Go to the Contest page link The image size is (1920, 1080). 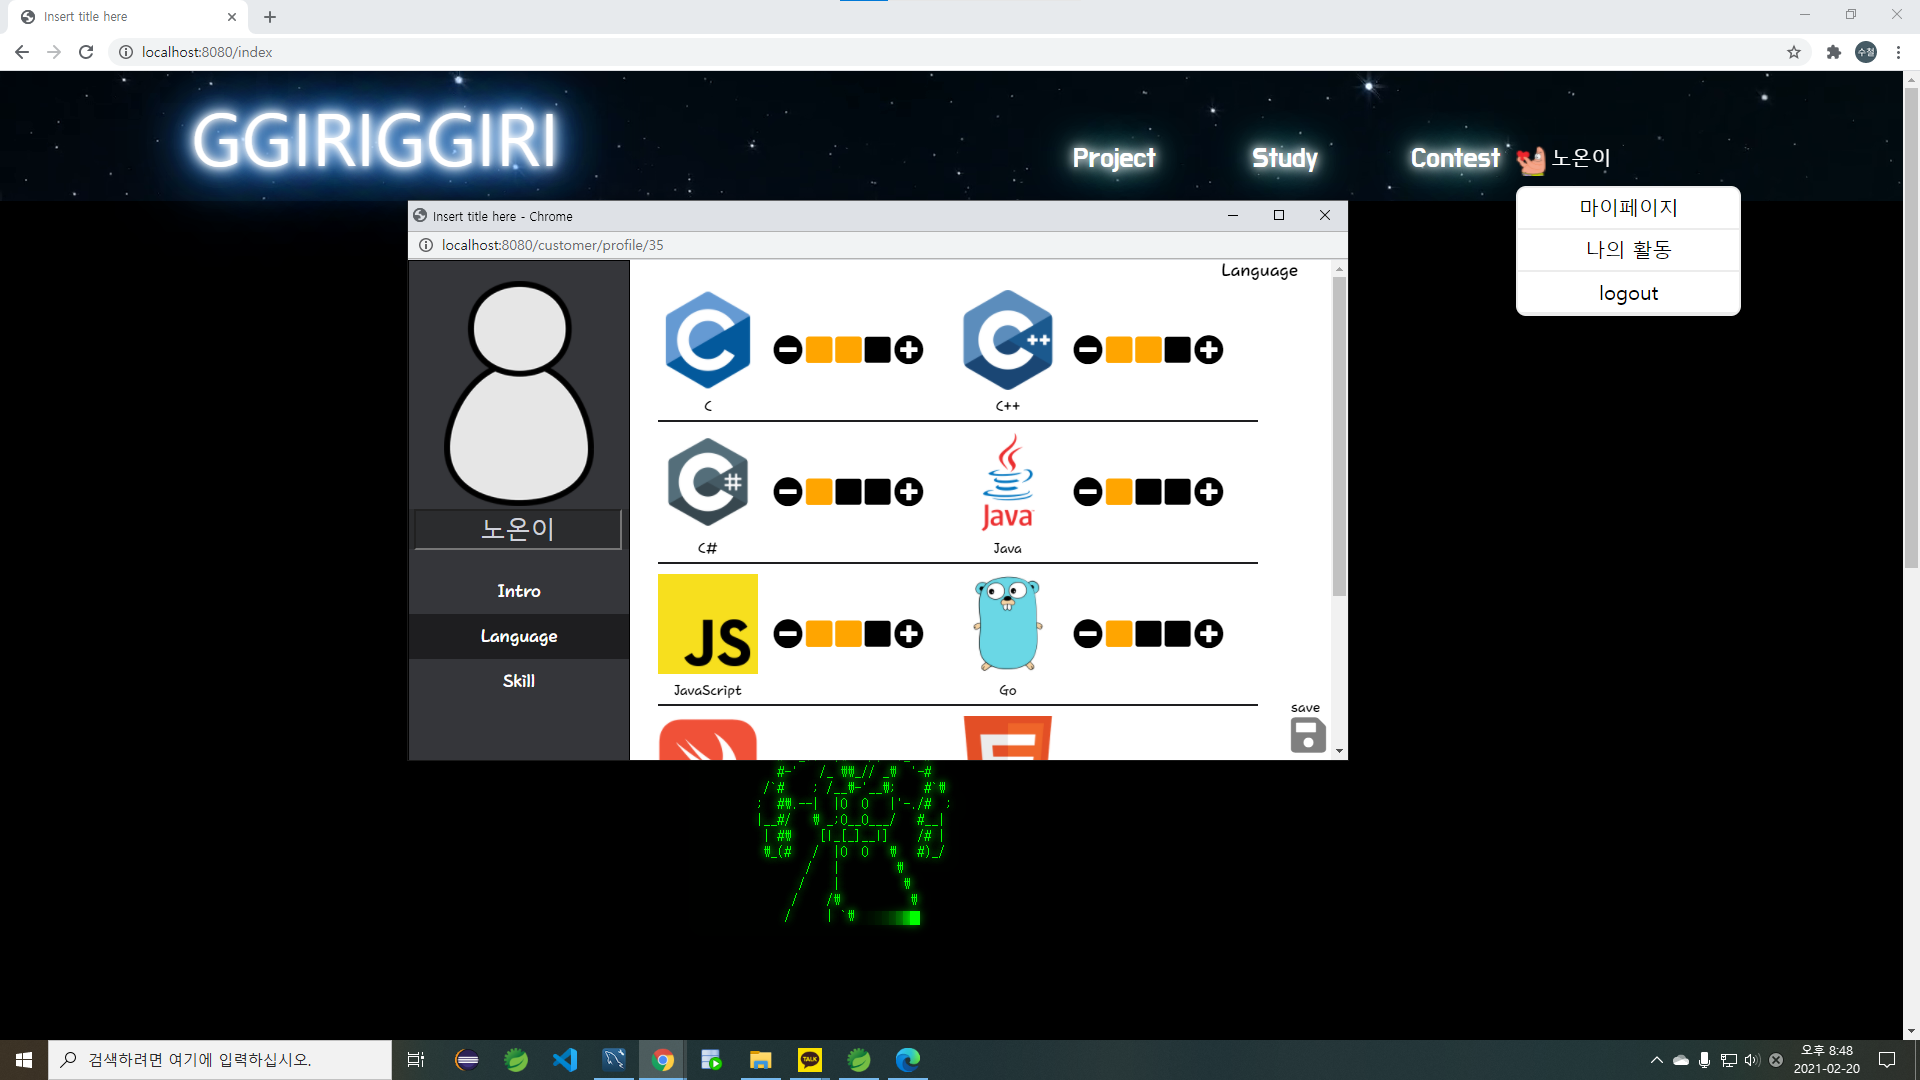click(1454, 158)
